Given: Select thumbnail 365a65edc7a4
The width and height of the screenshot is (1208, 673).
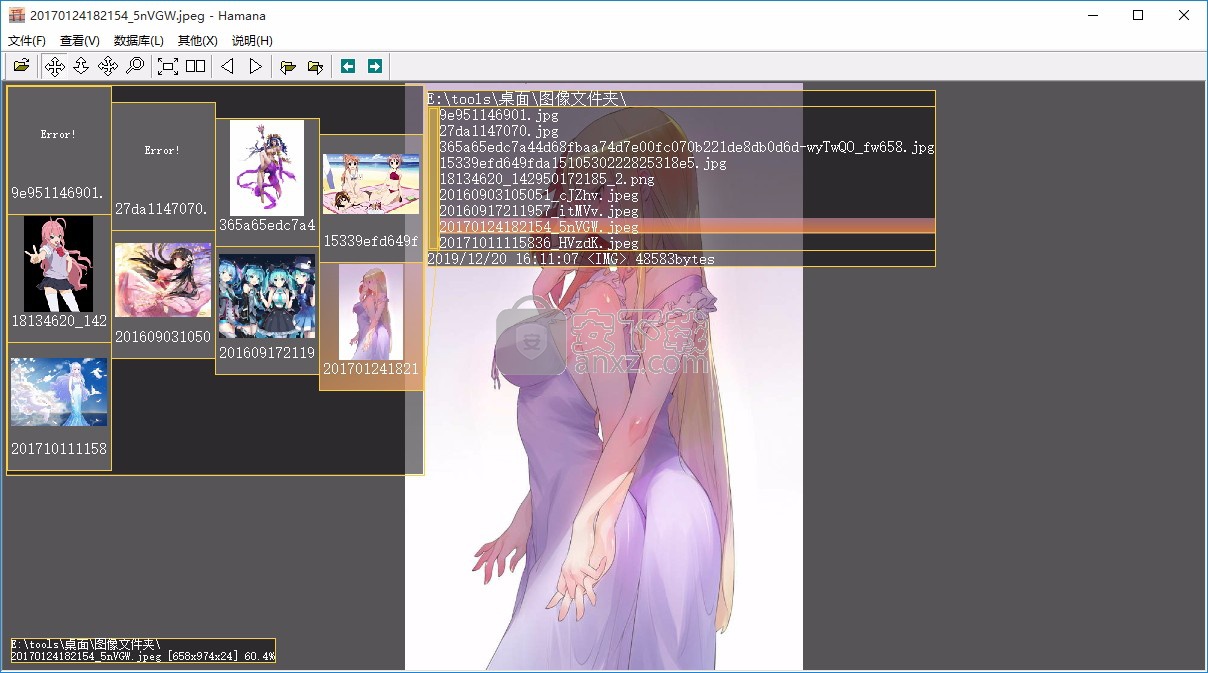Looking at the screenshot, I should click(x=267, y=182).
